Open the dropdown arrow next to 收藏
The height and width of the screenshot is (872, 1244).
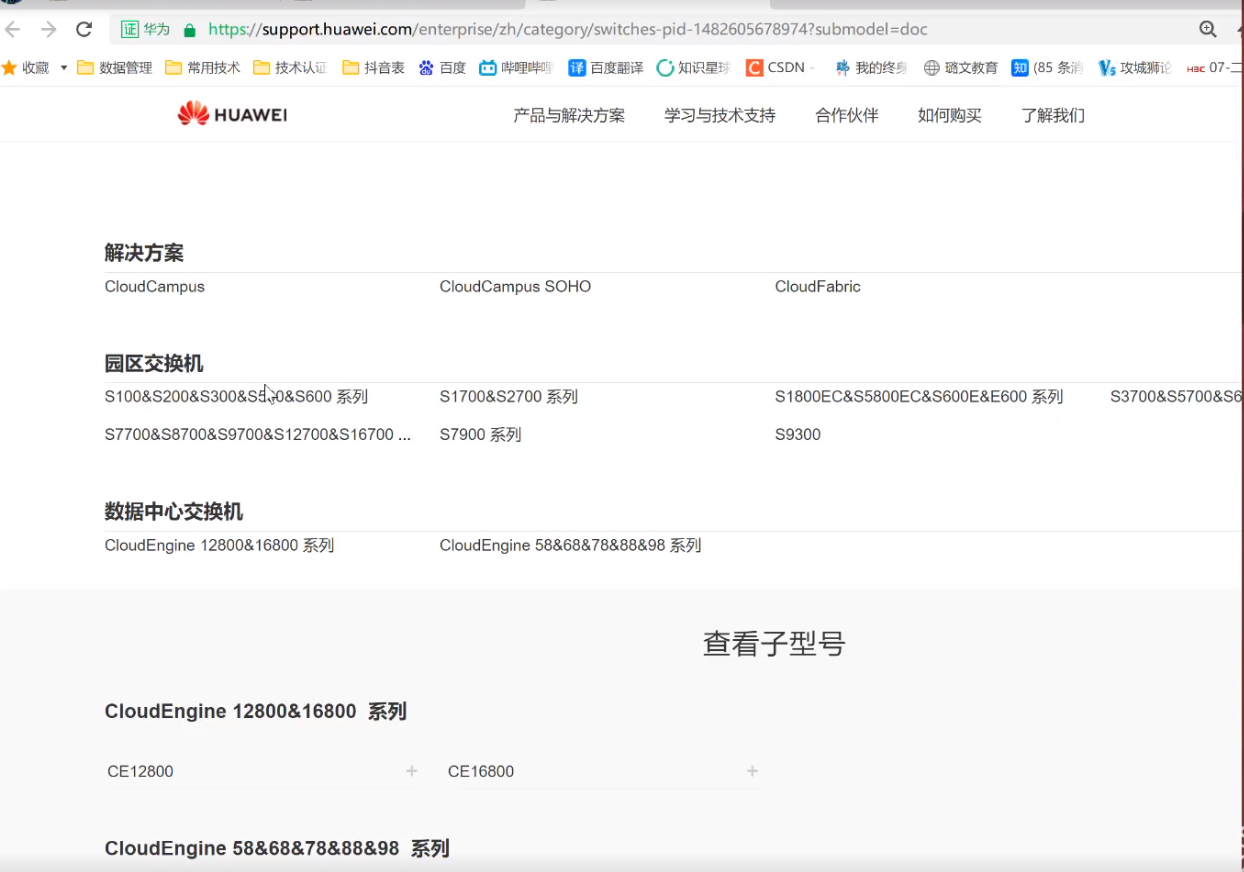click(64, 68)
